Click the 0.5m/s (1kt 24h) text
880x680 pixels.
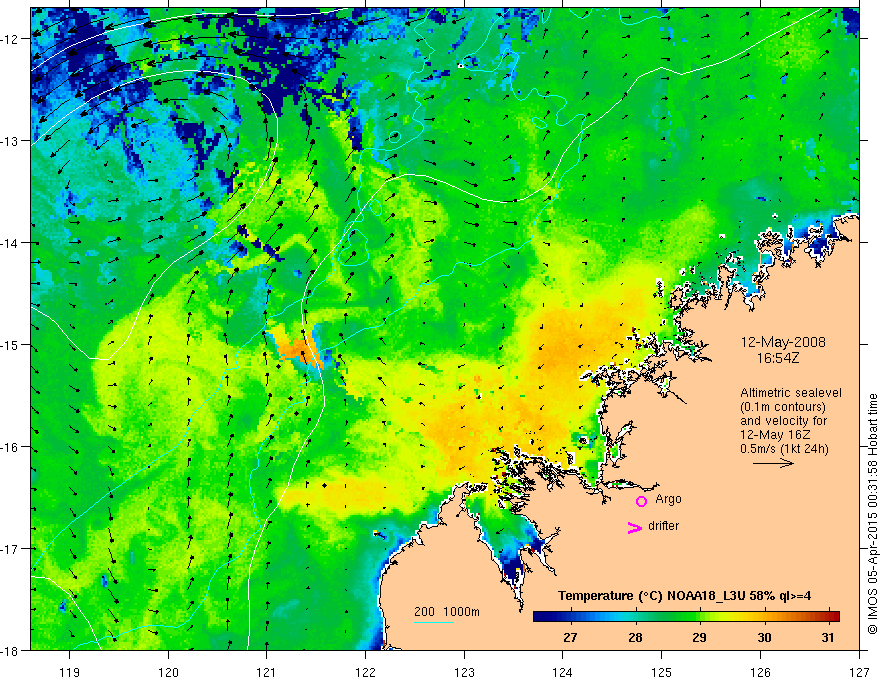pos(784,449)
